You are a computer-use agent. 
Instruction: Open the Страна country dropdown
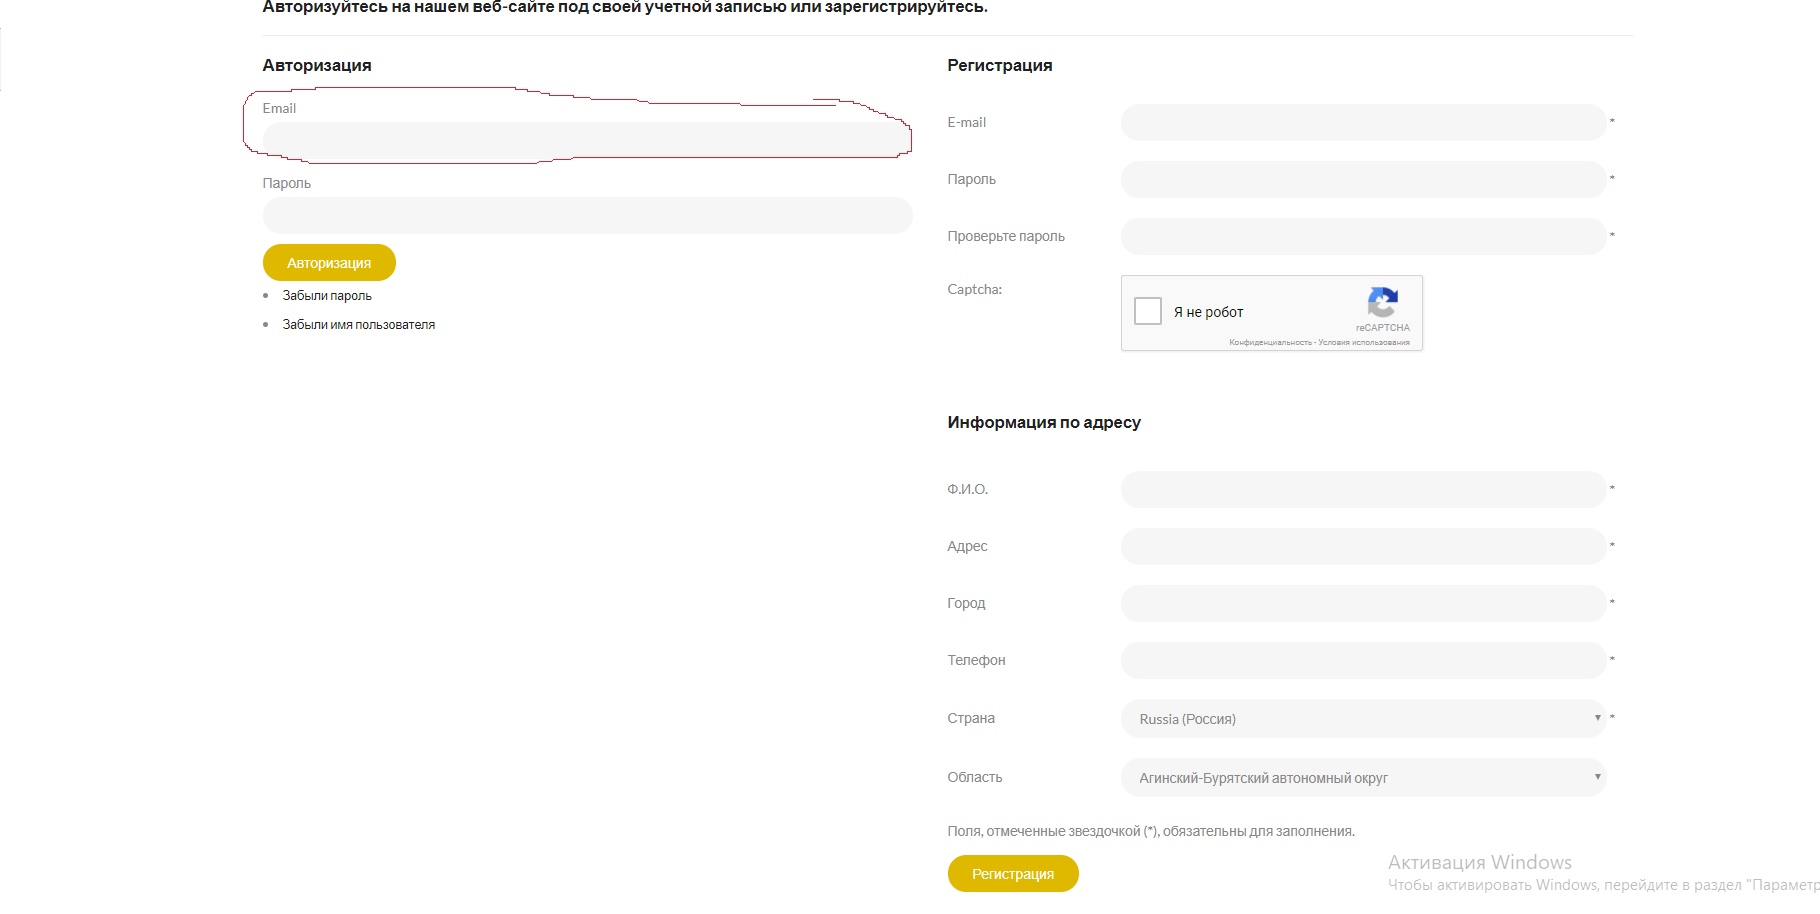(1362, 719)
